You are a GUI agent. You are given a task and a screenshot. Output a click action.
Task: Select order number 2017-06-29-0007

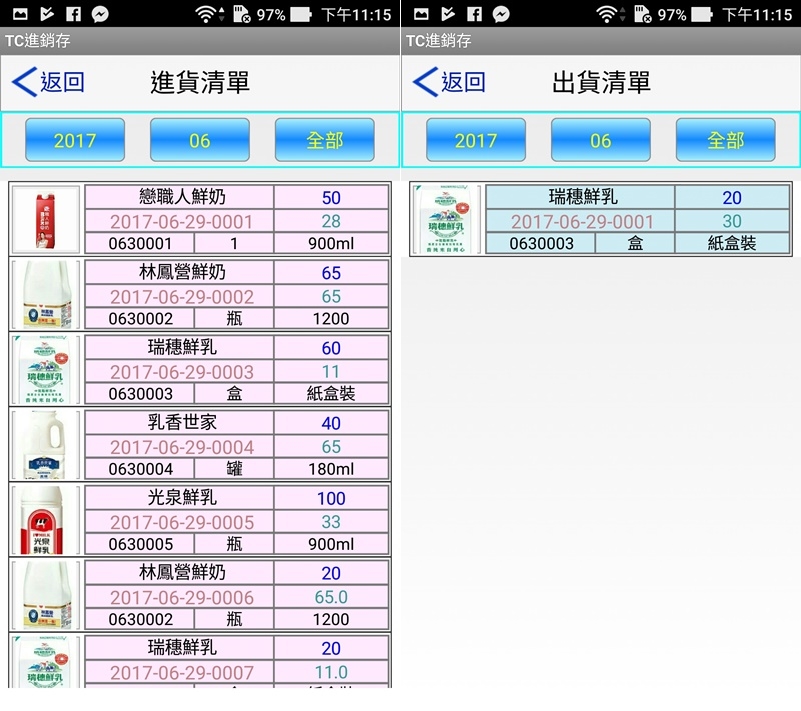[181, 672]
